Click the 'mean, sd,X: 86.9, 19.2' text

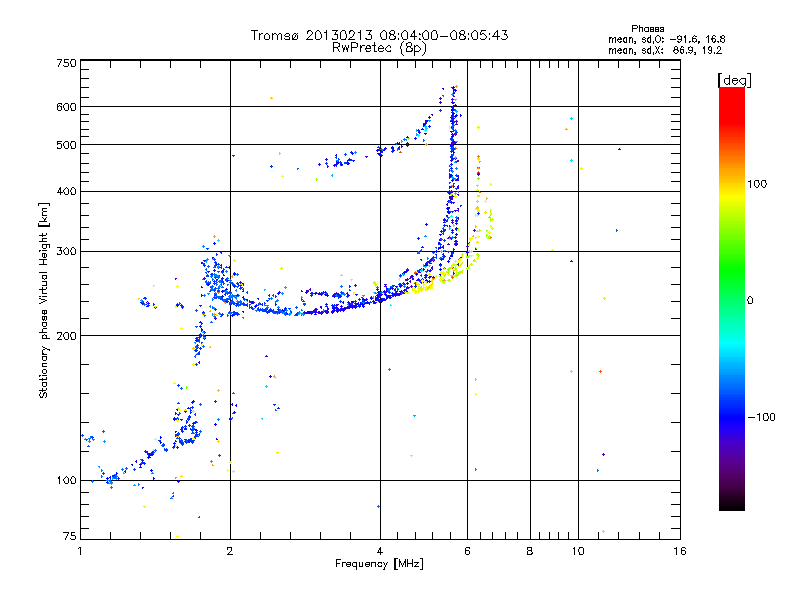[665, 50]
